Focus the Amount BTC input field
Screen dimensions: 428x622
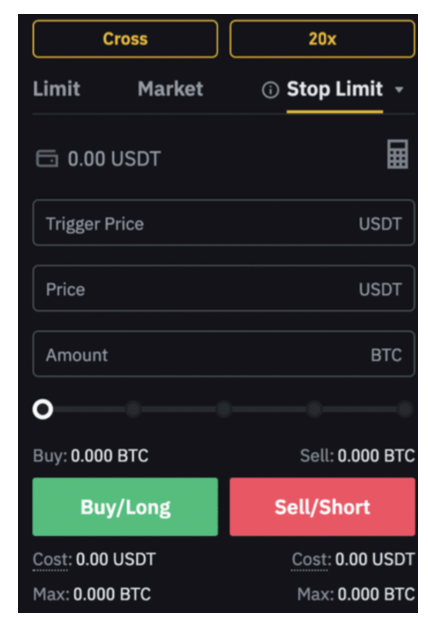(224, 354)
